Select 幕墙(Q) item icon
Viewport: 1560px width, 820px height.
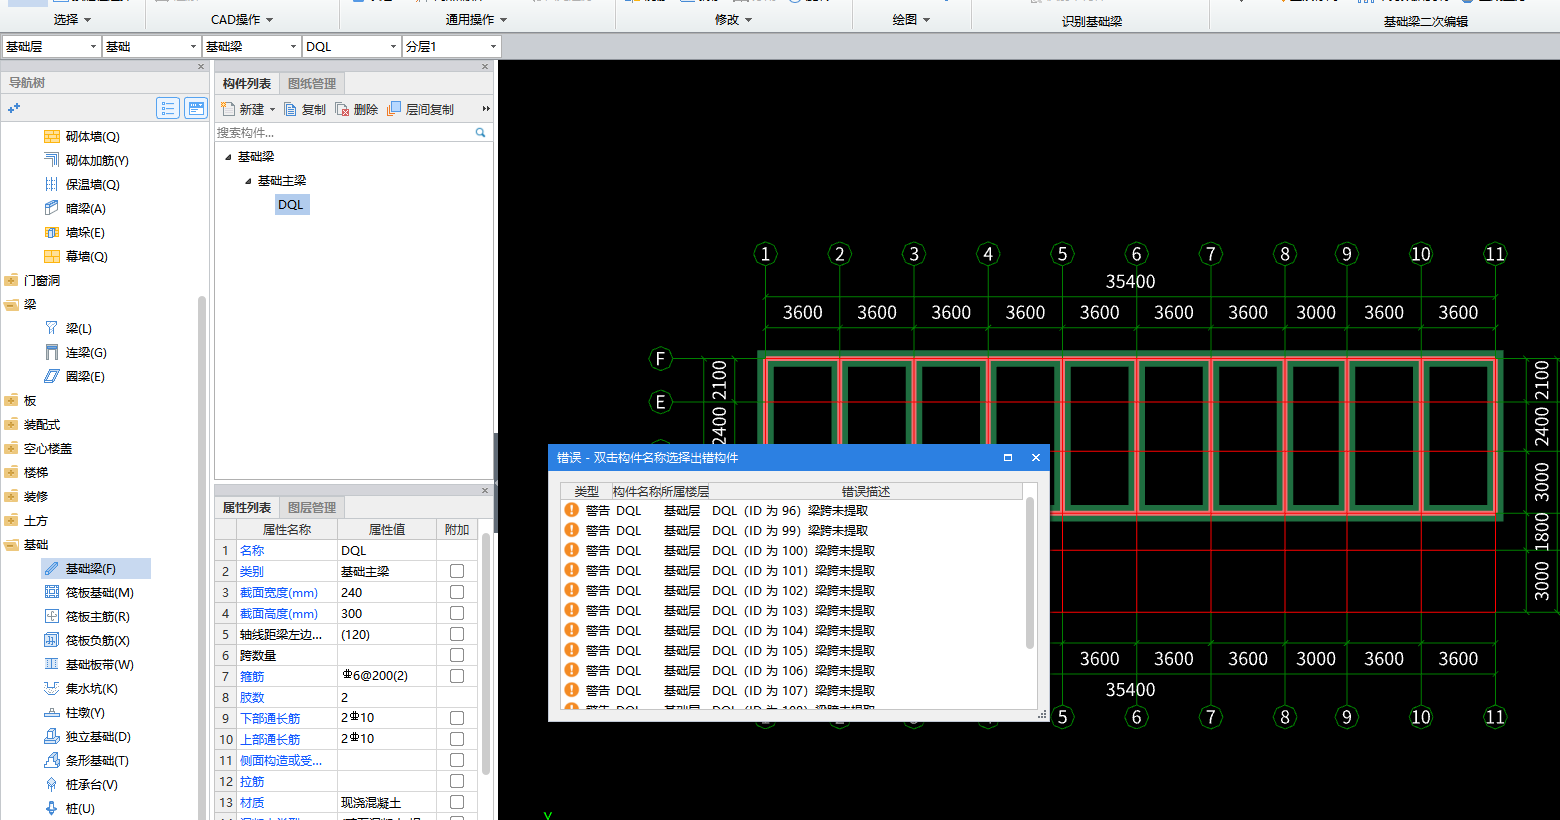pyautogui.click(x=52, y=256)
